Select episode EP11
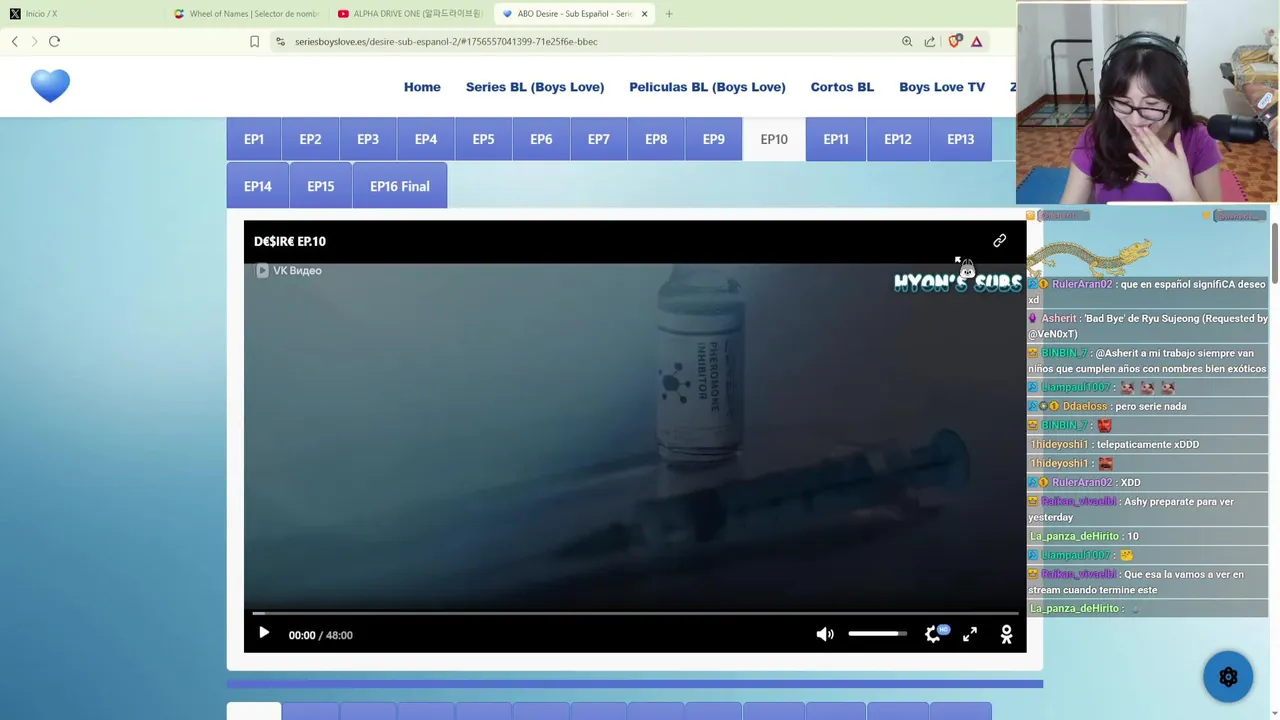This screenshot has height=720, width=1280. 836,139
